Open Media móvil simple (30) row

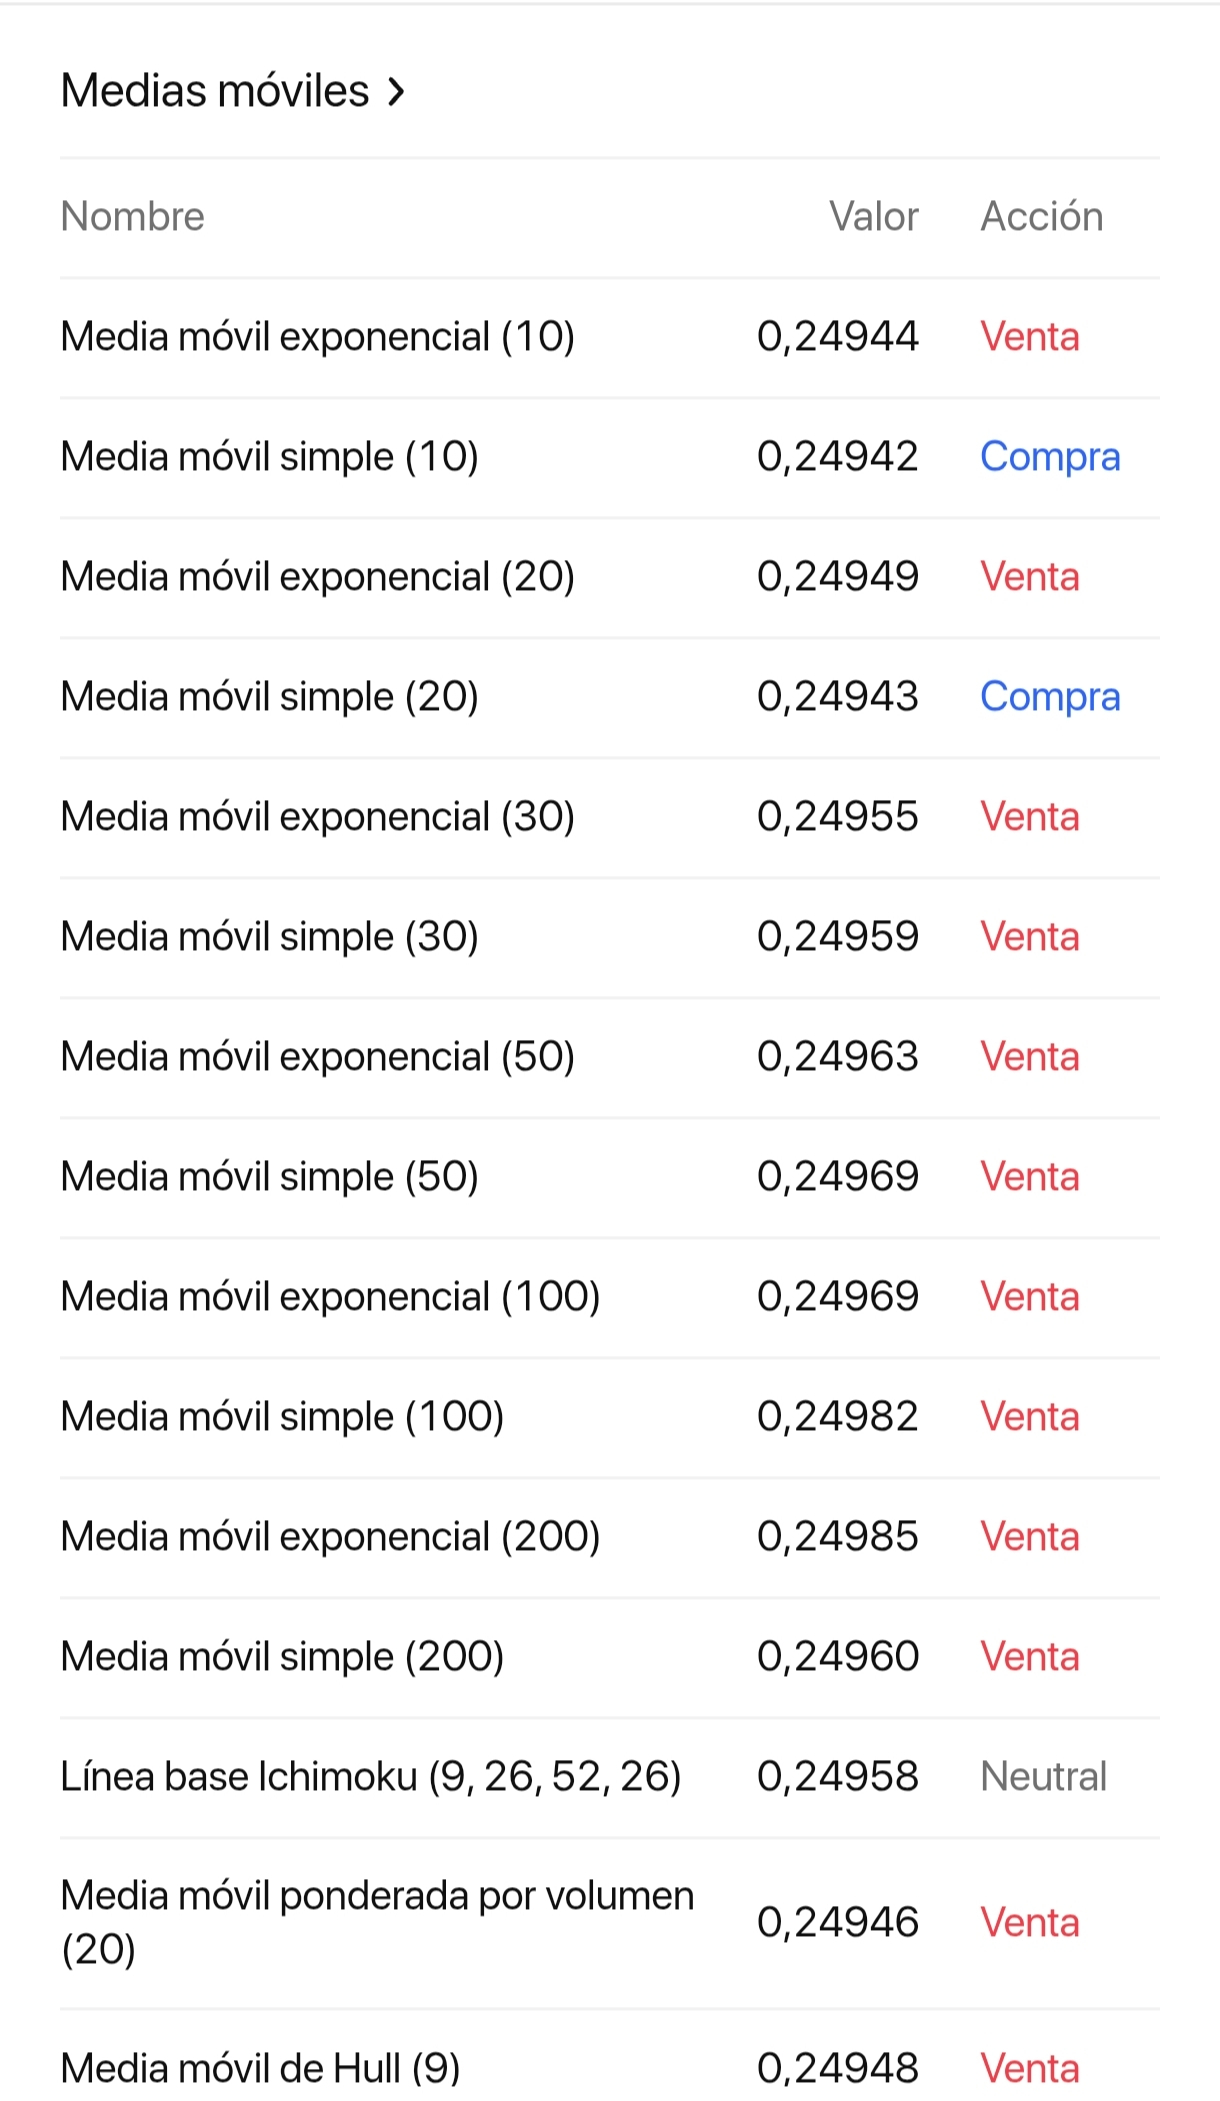610,938
